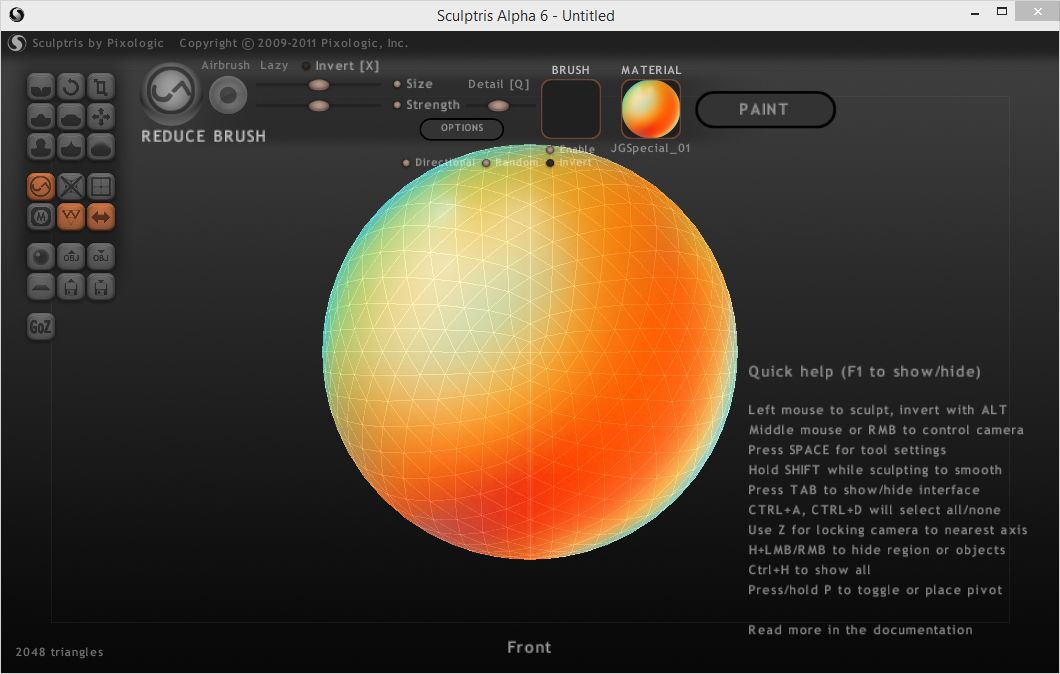Select the Crease brush tool
1060x674 pixels.
pos(41,87)
